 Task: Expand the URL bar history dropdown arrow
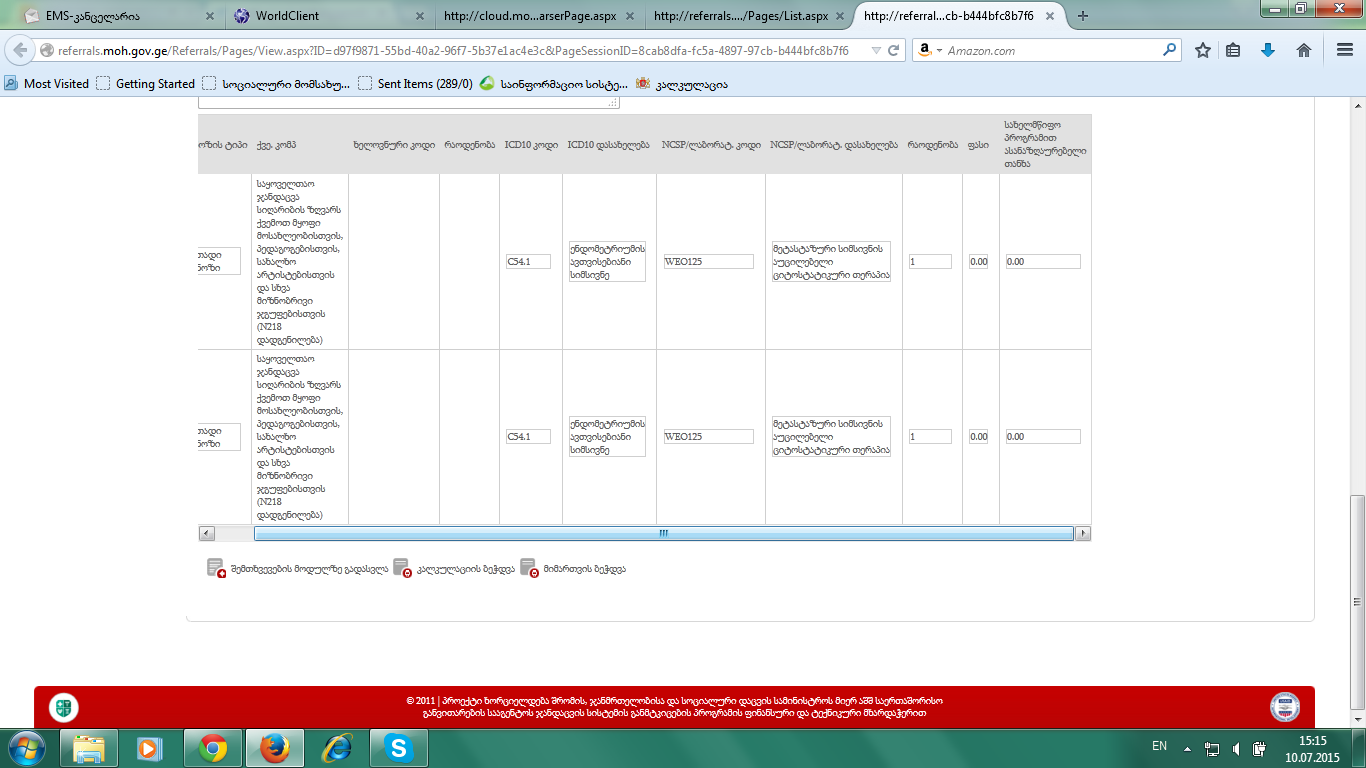coord(876,50)
